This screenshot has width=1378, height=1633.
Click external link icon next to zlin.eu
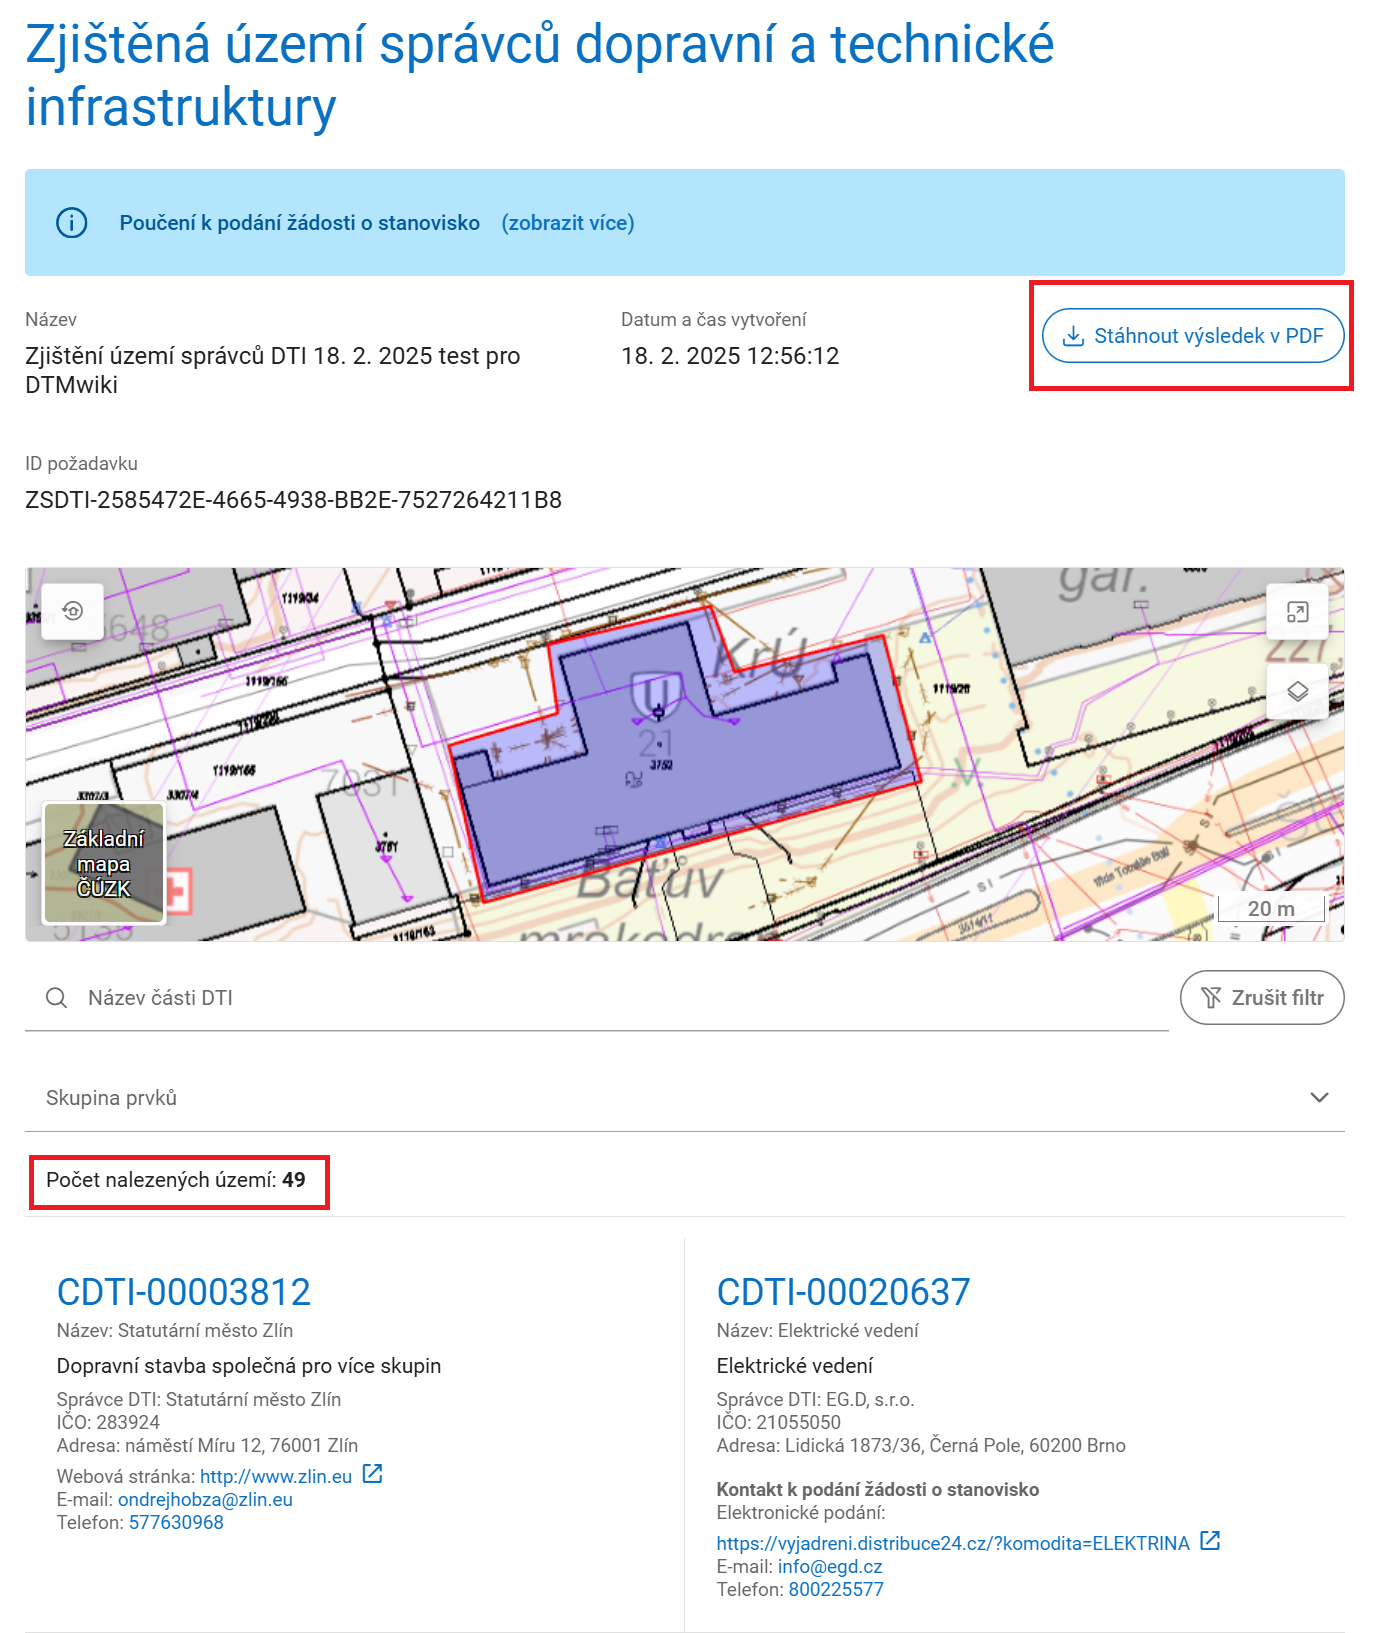372,1474
